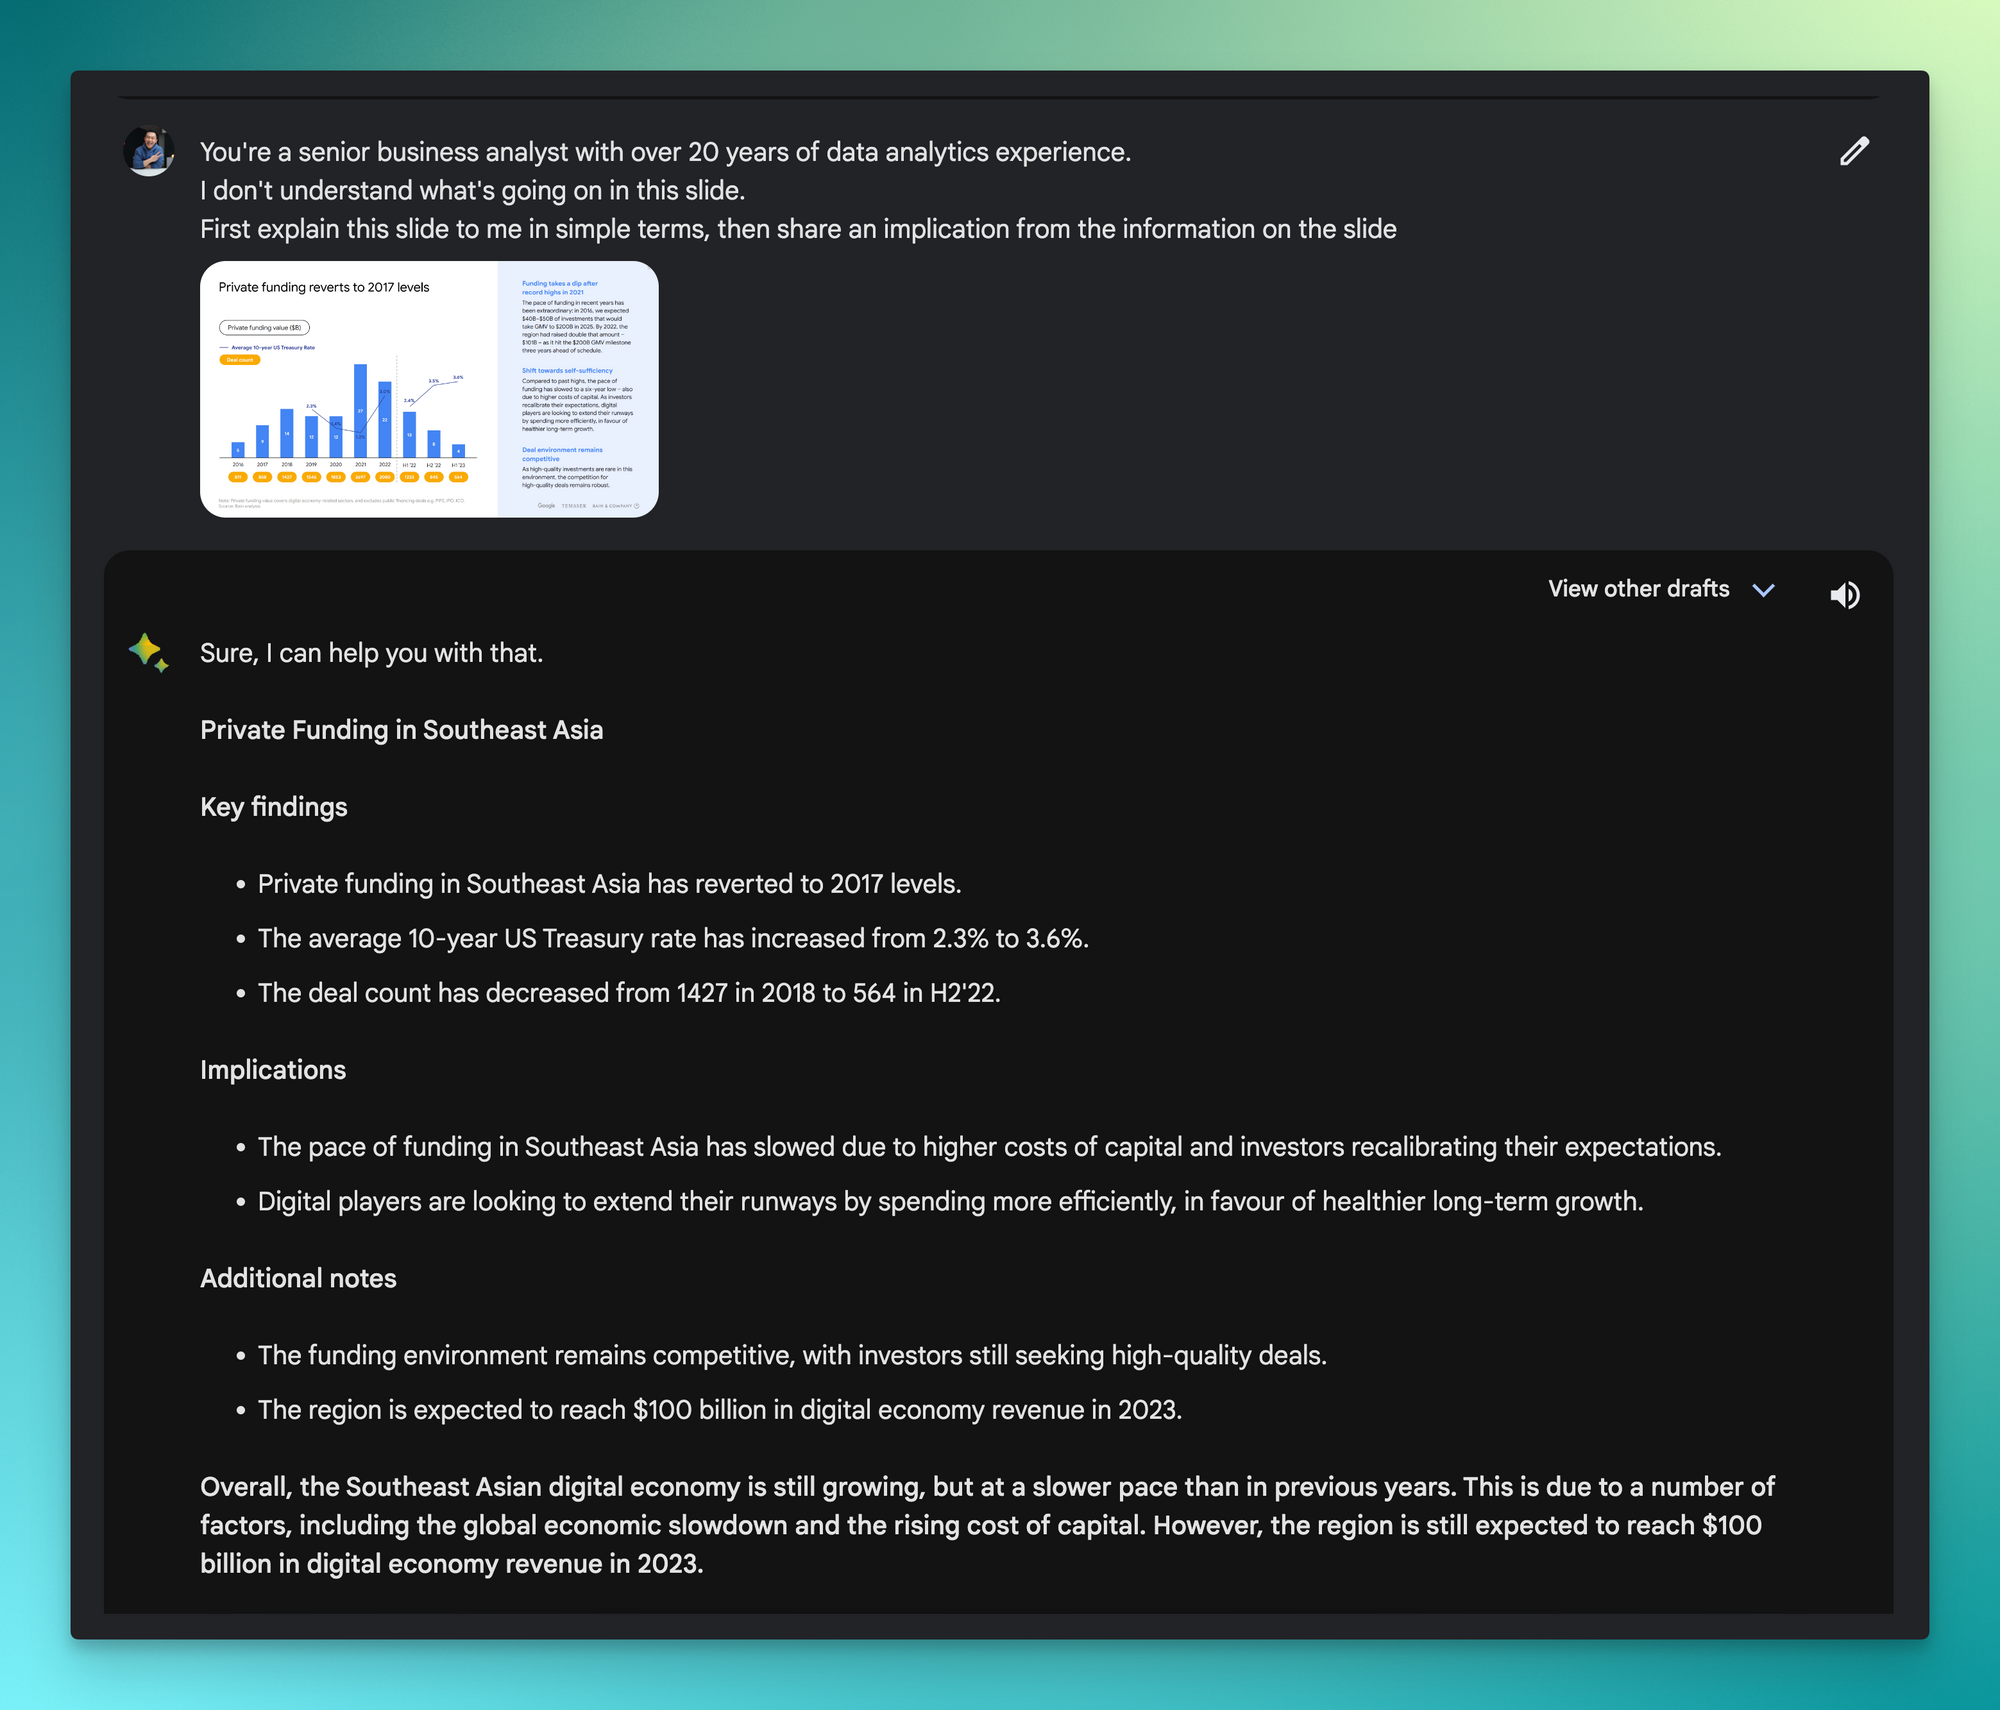Click the blue text panel in slide thumbnail
This screenshot has width=2000, height=1710.
578,390
